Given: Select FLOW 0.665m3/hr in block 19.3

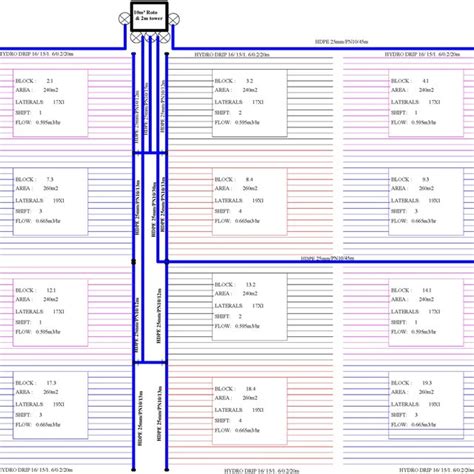Looking at the screenshot, I should (x=413, y=425).
